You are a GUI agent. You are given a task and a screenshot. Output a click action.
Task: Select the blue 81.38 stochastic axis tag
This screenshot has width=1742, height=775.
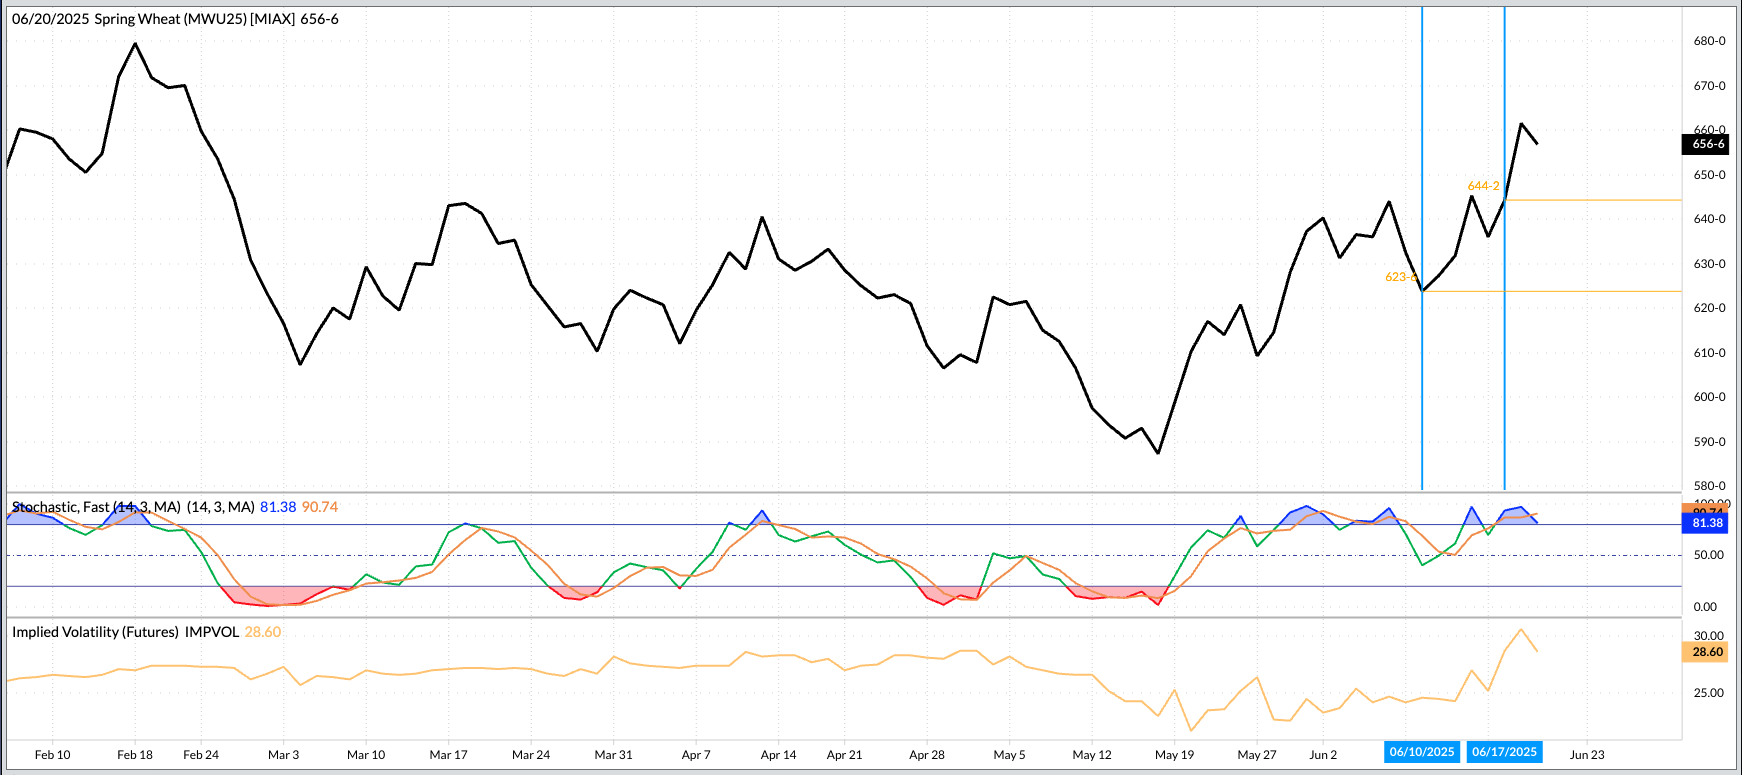1707,523
